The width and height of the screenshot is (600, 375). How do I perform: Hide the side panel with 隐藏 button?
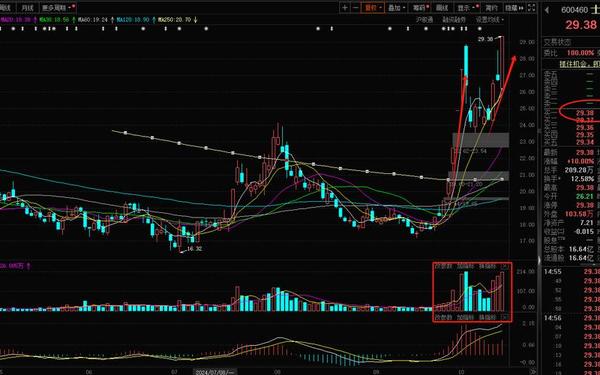click(514, 7)
